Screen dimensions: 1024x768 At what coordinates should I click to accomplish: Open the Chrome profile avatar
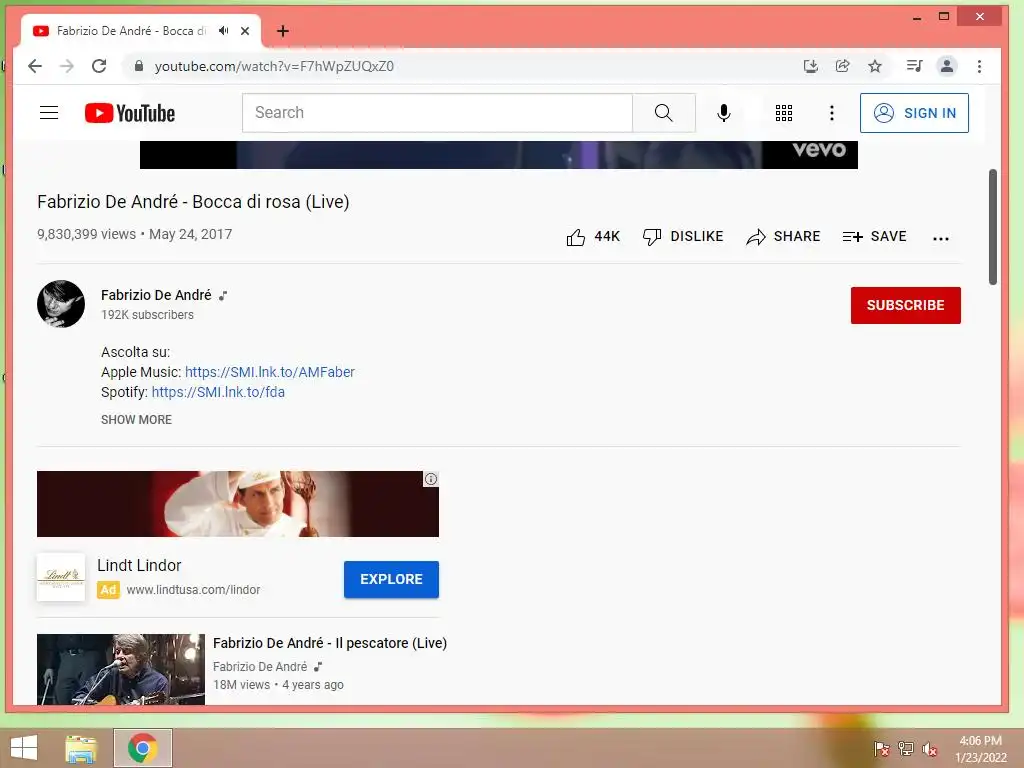point(946,66)
